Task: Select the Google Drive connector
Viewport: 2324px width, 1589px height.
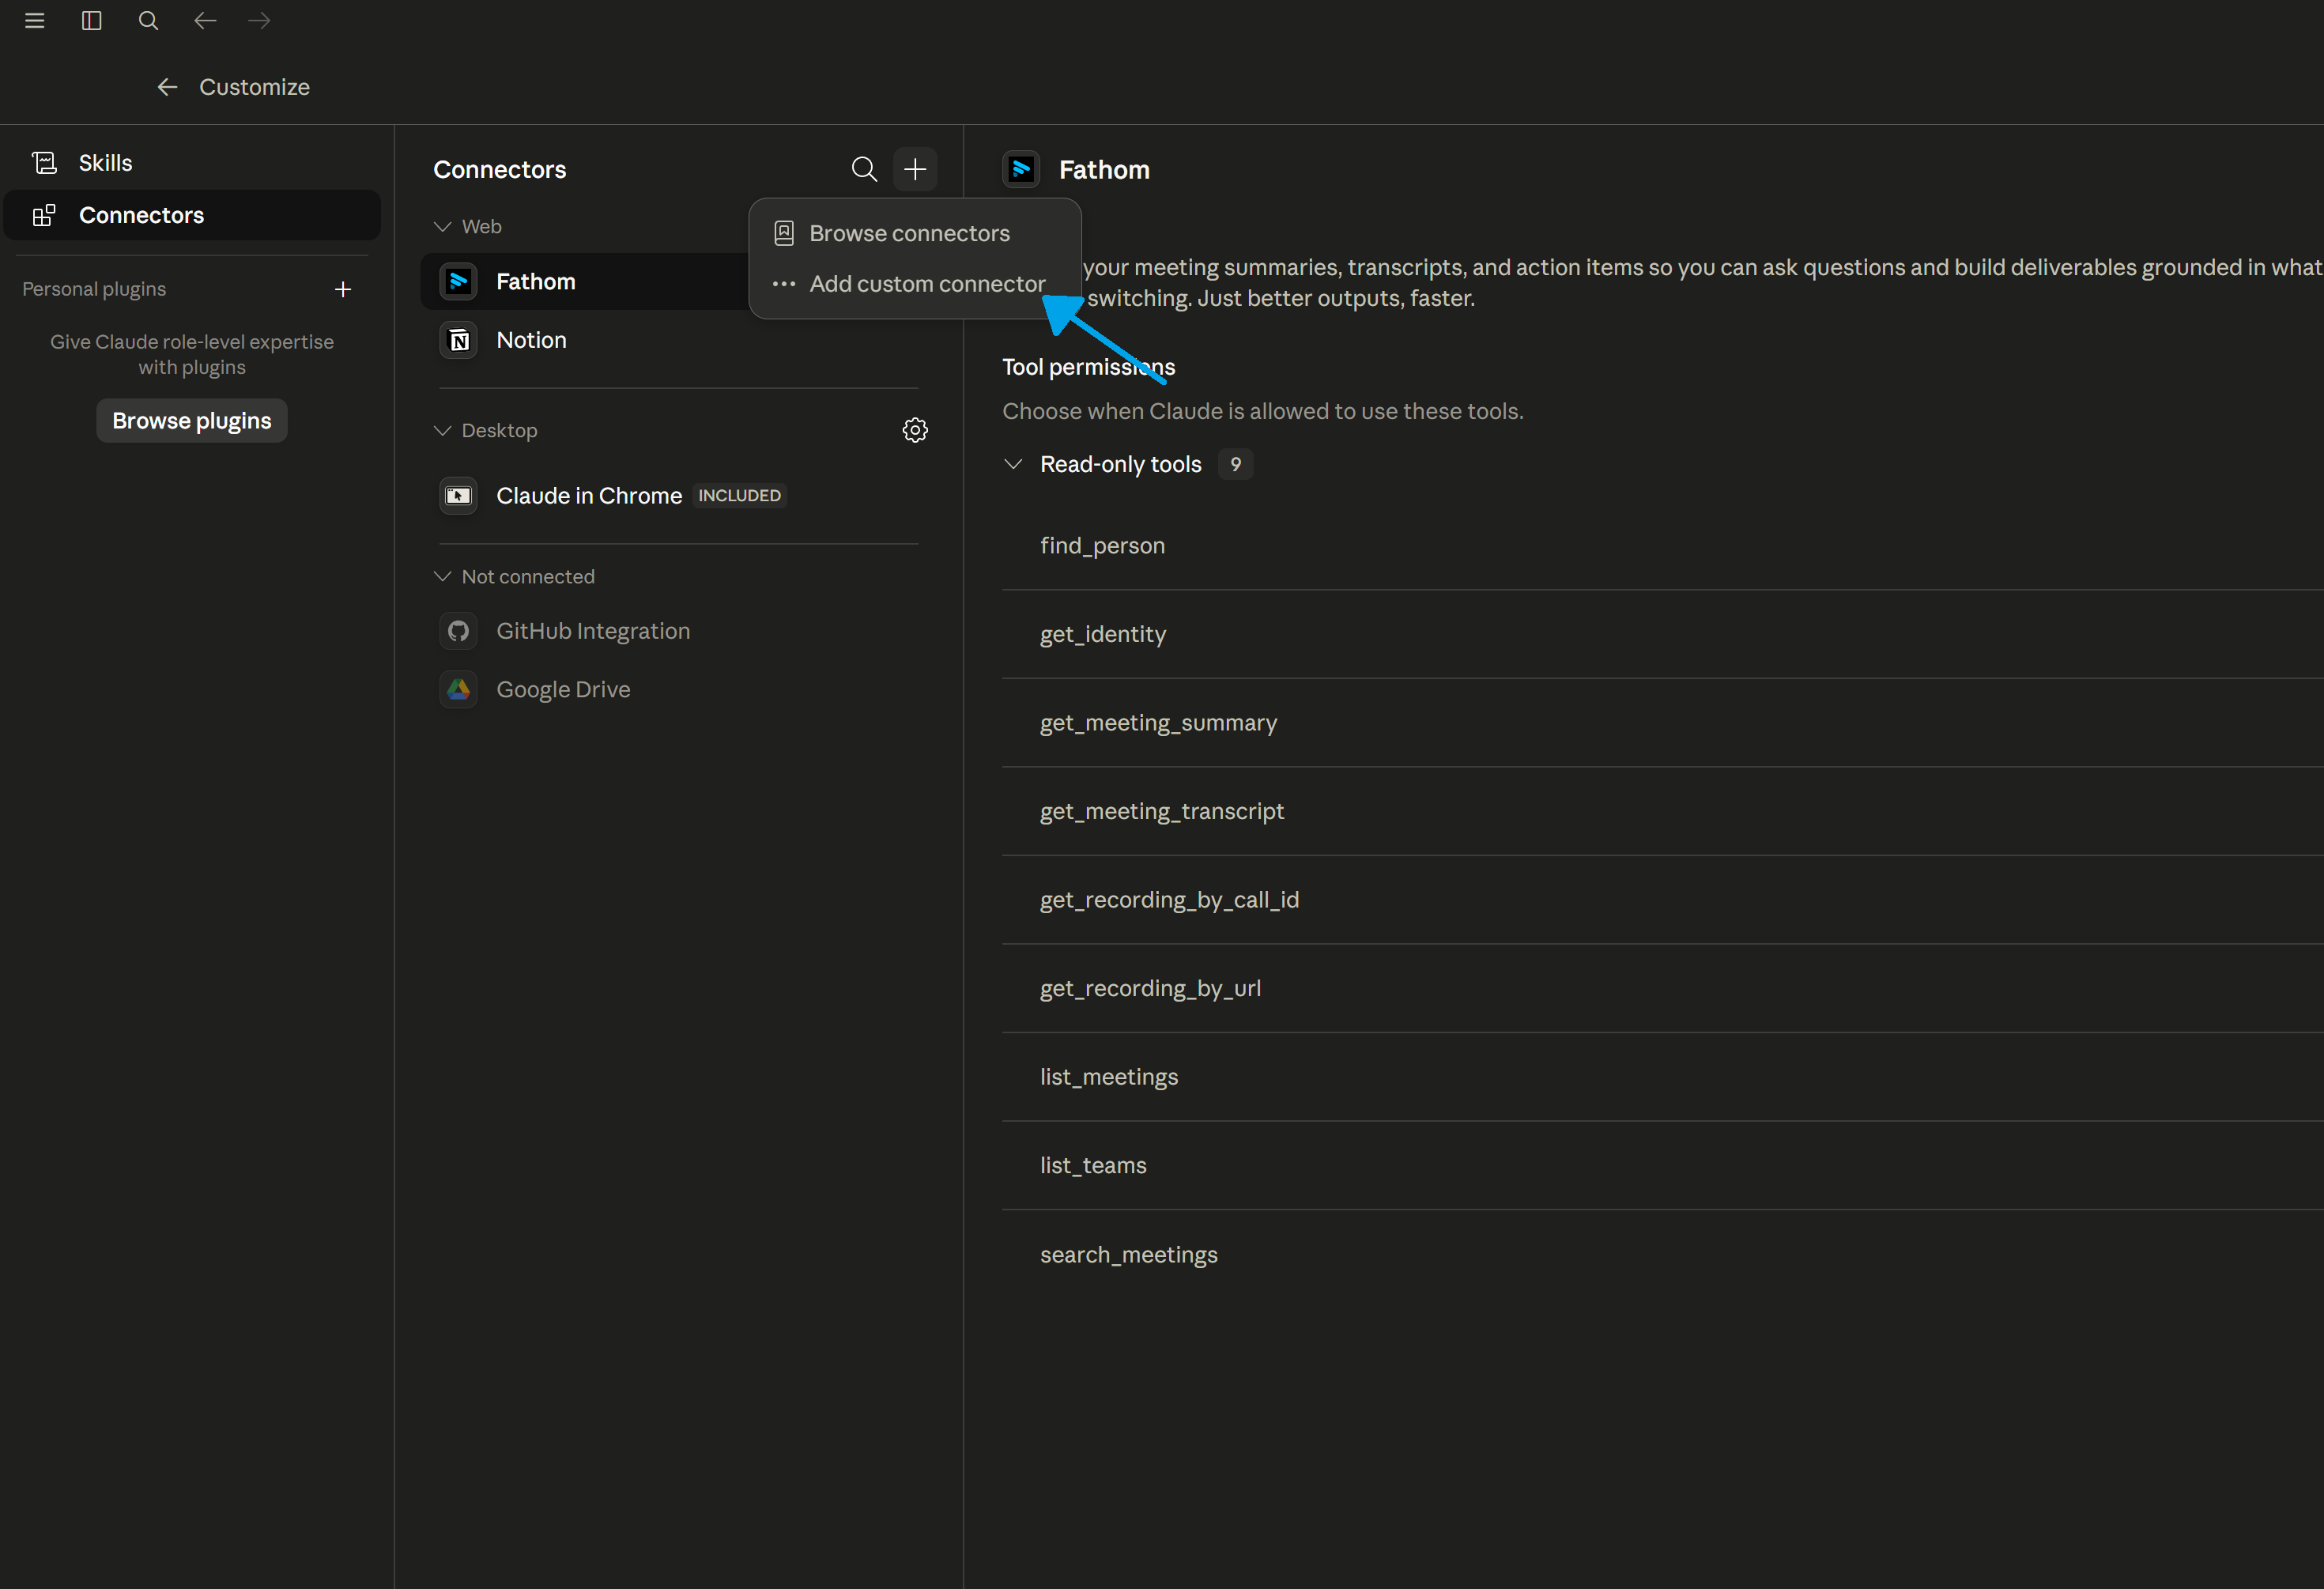Action: coord(678,689)
